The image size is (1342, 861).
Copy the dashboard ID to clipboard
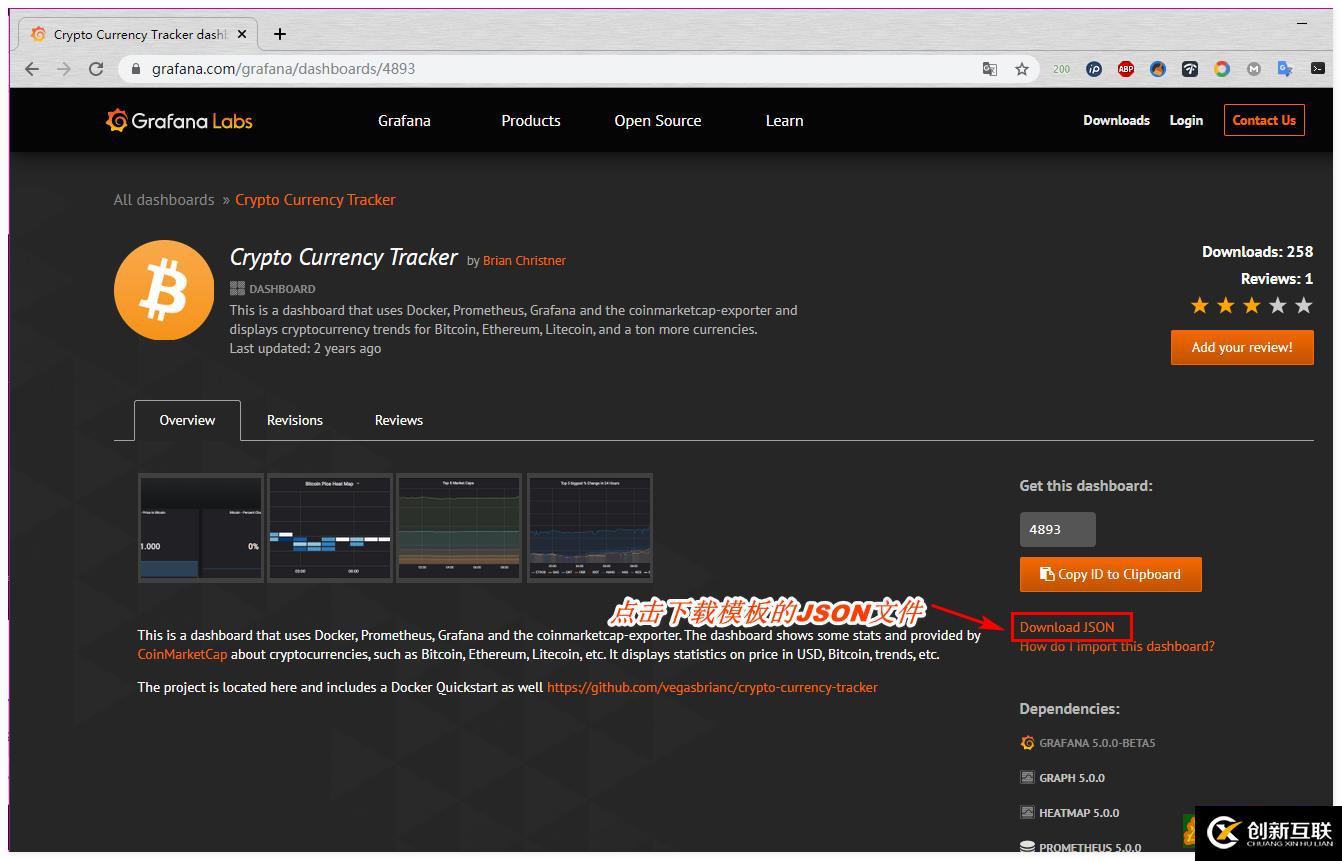pos(1110,574)
